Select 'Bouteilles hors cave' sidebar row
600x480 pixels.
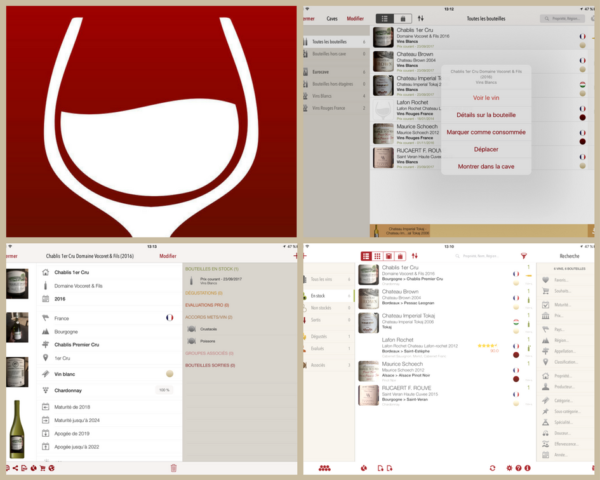336,54
